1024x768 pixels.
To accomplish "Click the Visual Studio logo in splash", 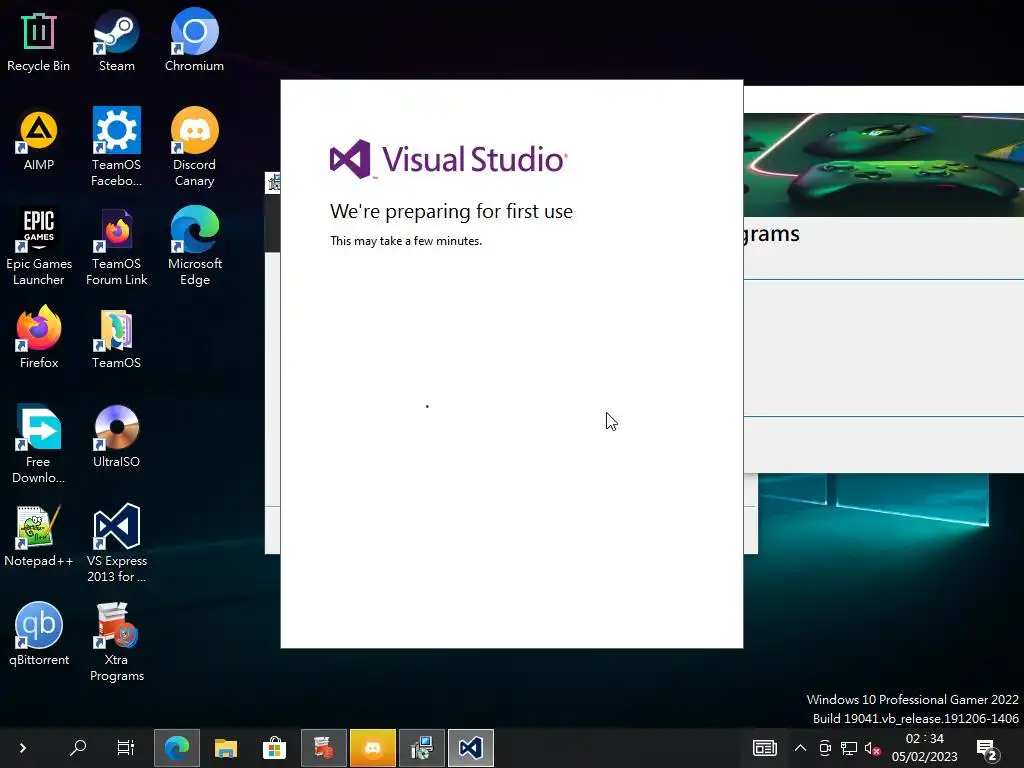I will coord(449,159).
